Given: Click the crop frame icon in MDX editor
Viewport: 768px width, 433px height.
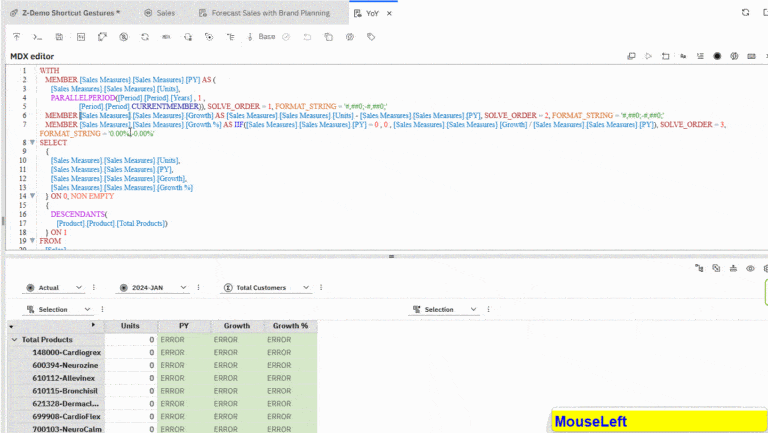Looking at the screenshot, I should (666, 56).
